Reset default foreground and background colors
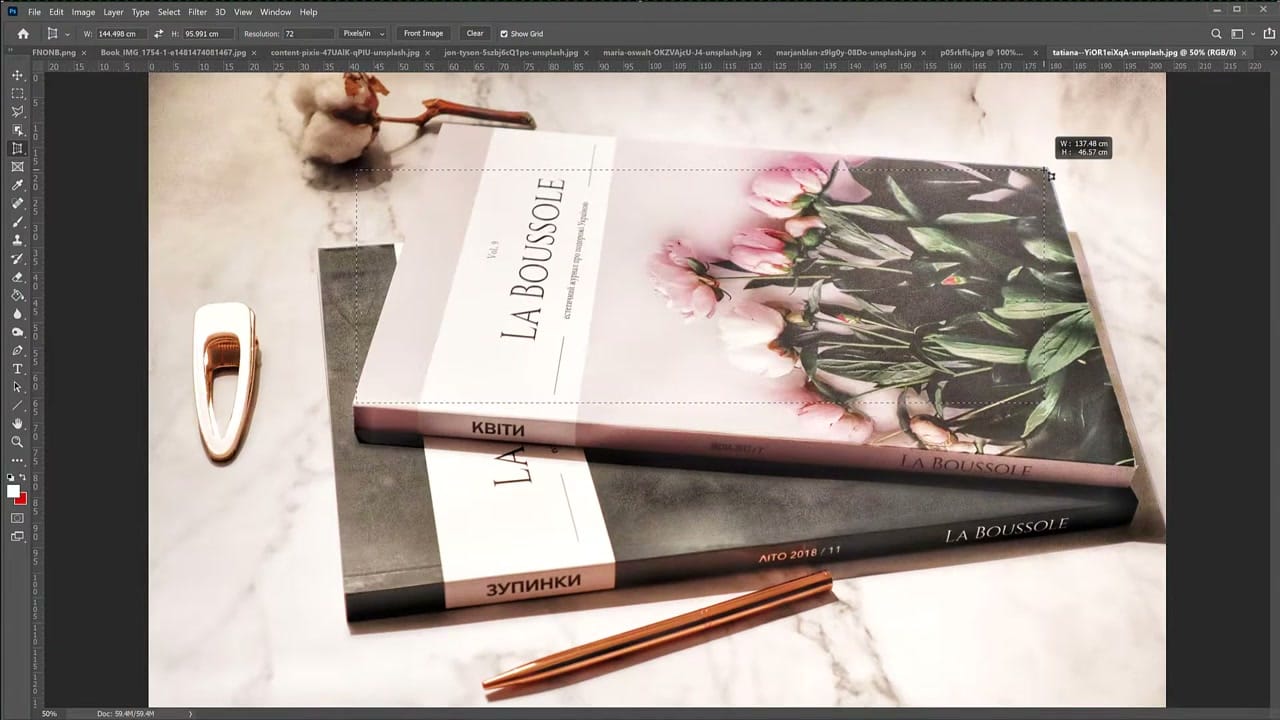 coord(12,478)
